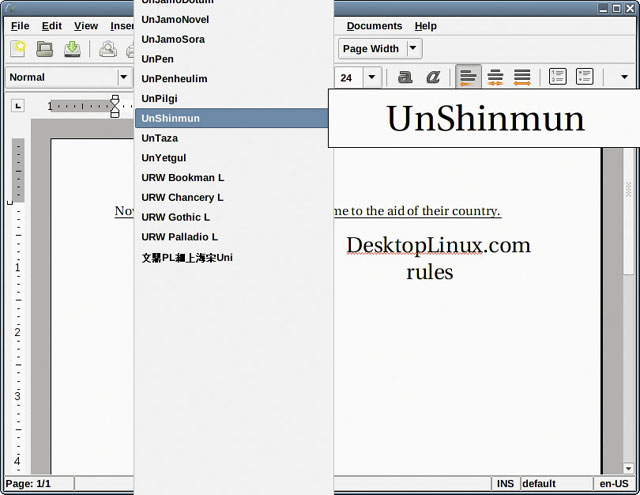This screenshot has width=640, height=495.
Task: Toggle italic text formatting
Action: [433, 77]
